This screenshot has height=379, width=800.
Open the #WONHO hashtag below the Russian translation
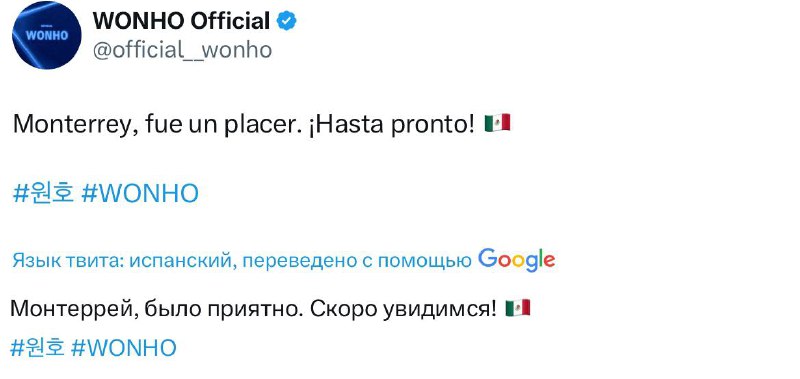[x=123, y=348]
